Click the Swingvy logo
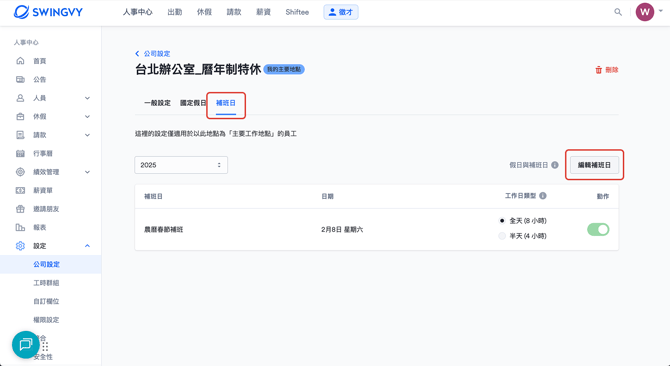This screenshot has width=670, height=366. coord(48,12)
